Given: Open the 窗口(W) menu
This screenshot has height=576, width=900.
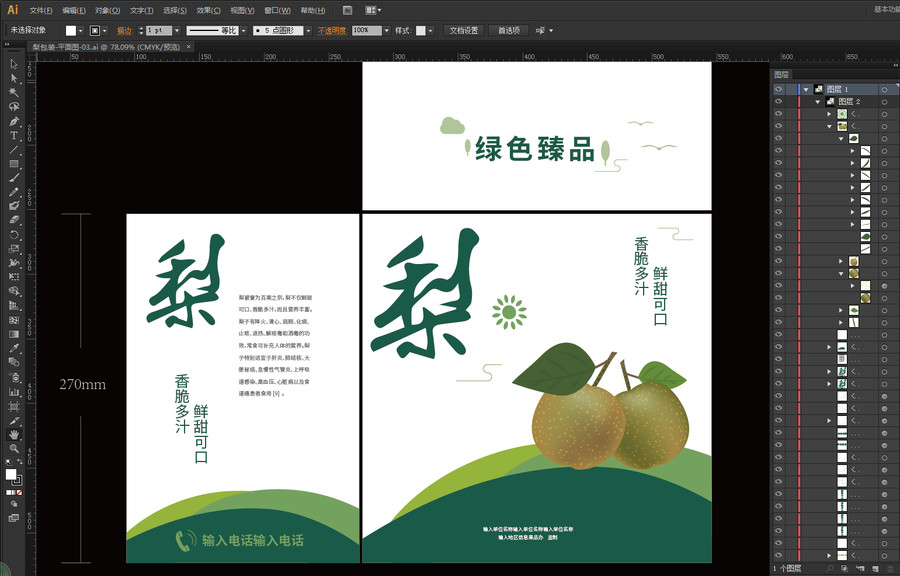Looking at the screenshot, I should pos(277,10).
